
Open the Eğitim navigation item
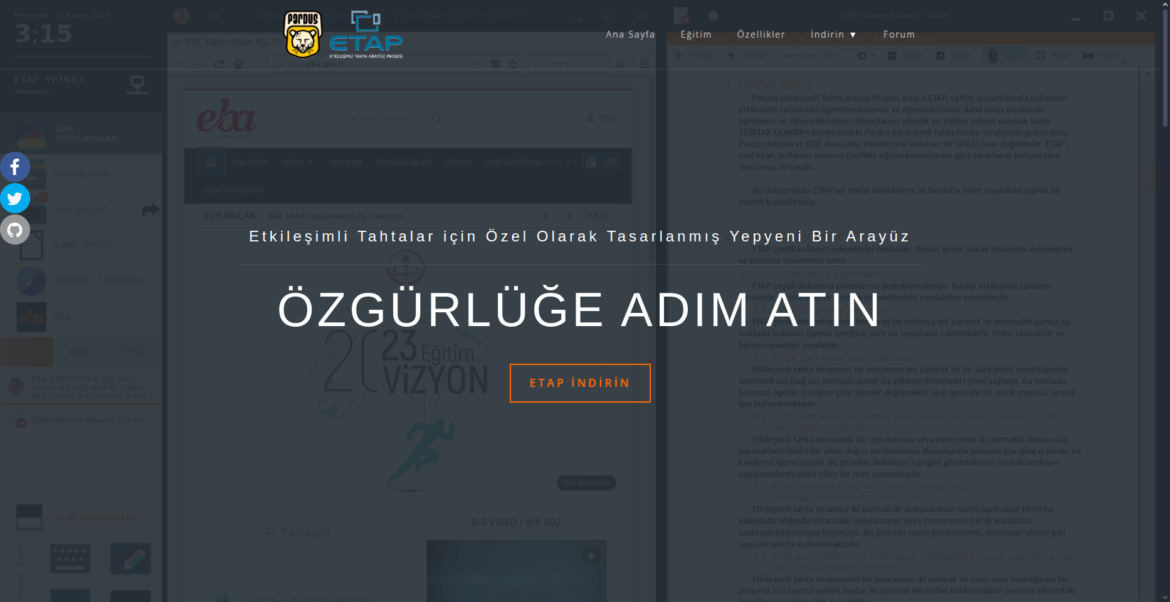(x=695, y=34)
